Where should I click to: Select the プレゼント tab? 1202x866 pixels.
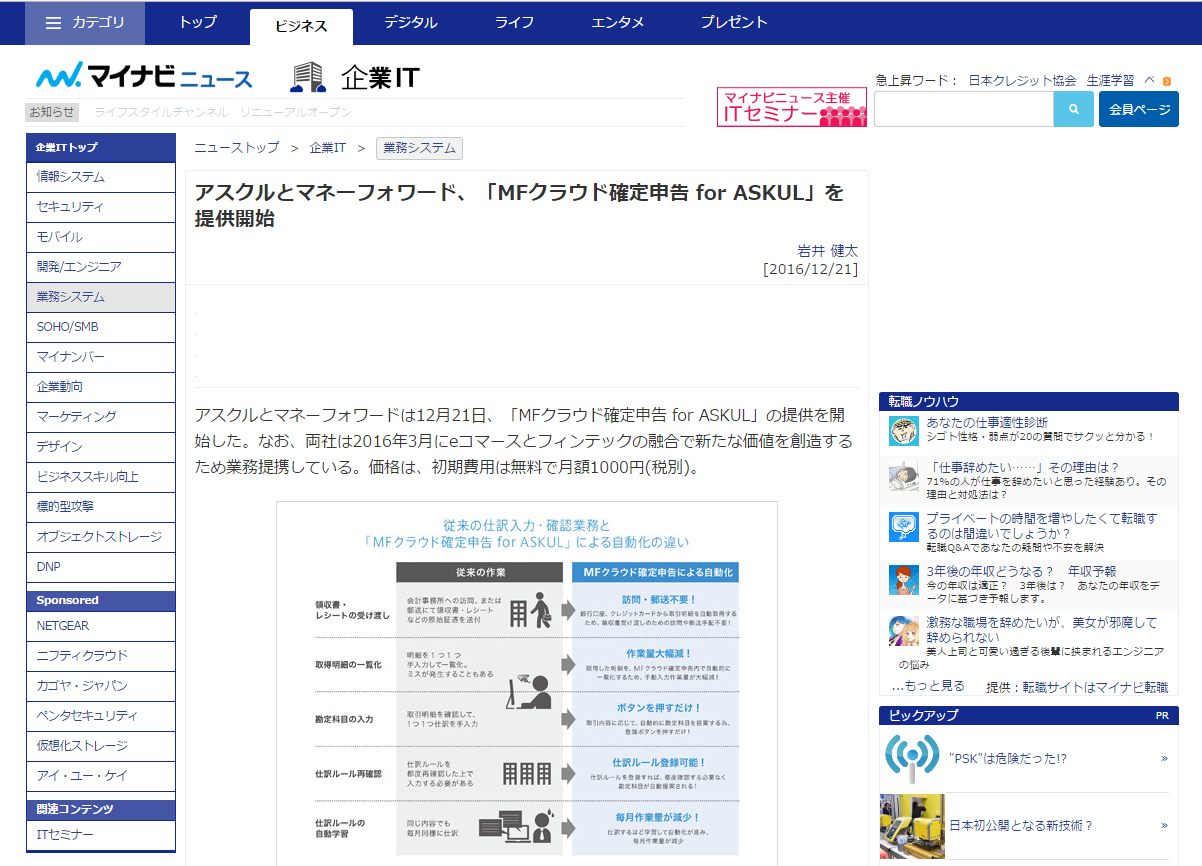[733, 23]
